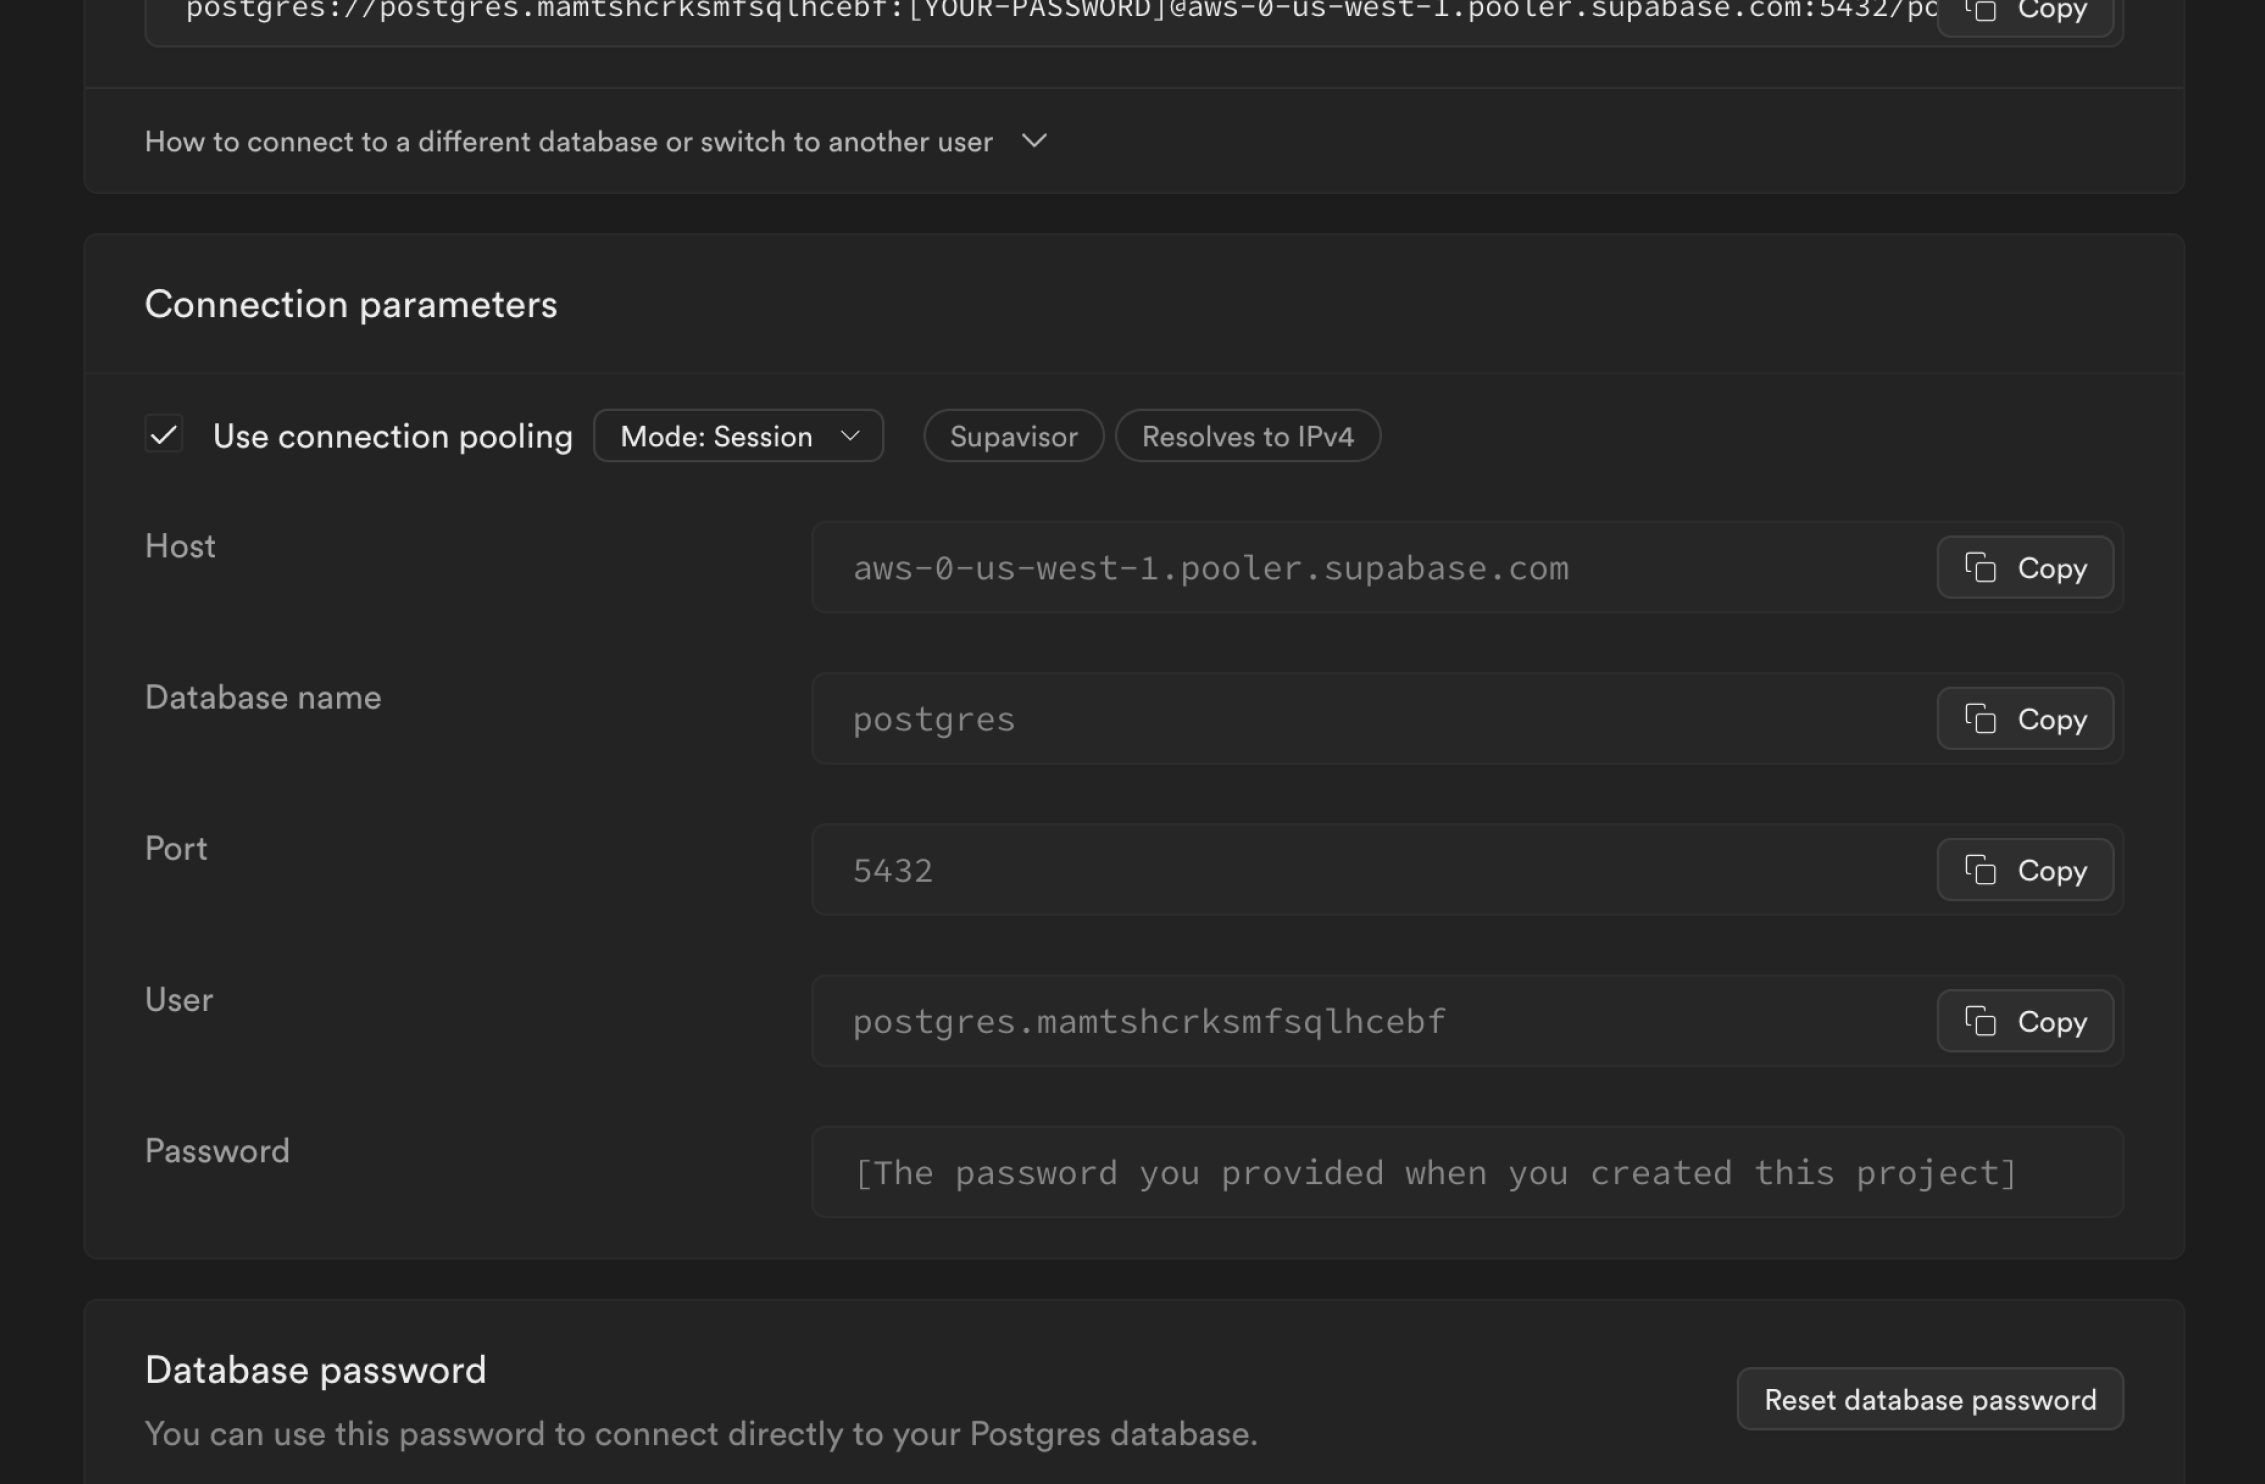The height and width of the screenshot is (1484, 2265).
Task: Click the Database password heading
Action: click(316, 1371)
